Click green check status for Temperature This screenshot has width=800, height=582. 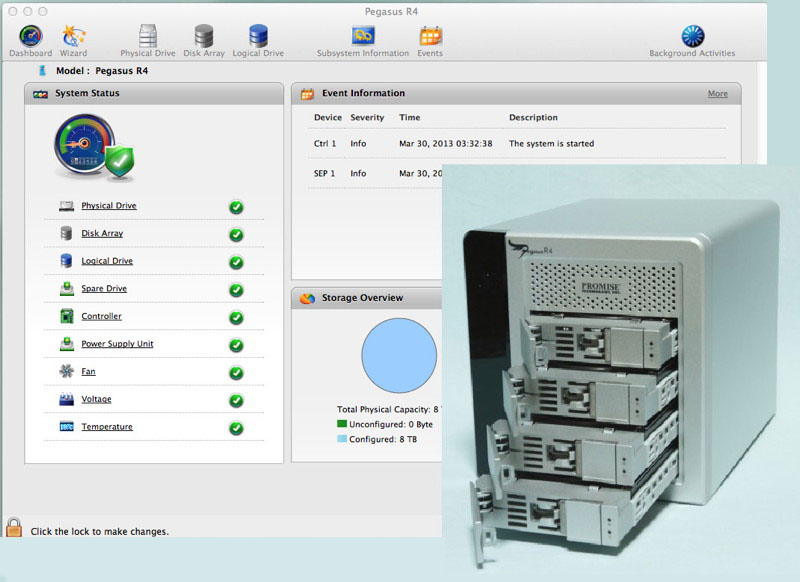coord(236,428)
